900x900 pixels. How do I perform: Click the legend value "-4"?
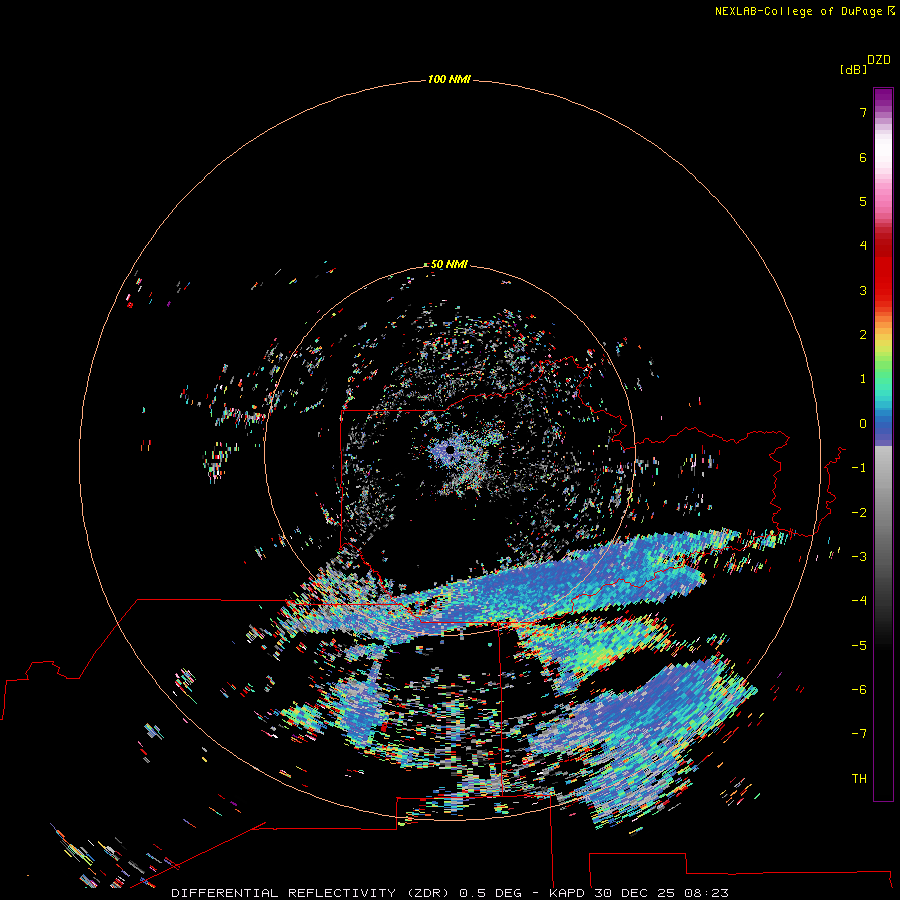point(859,601)
